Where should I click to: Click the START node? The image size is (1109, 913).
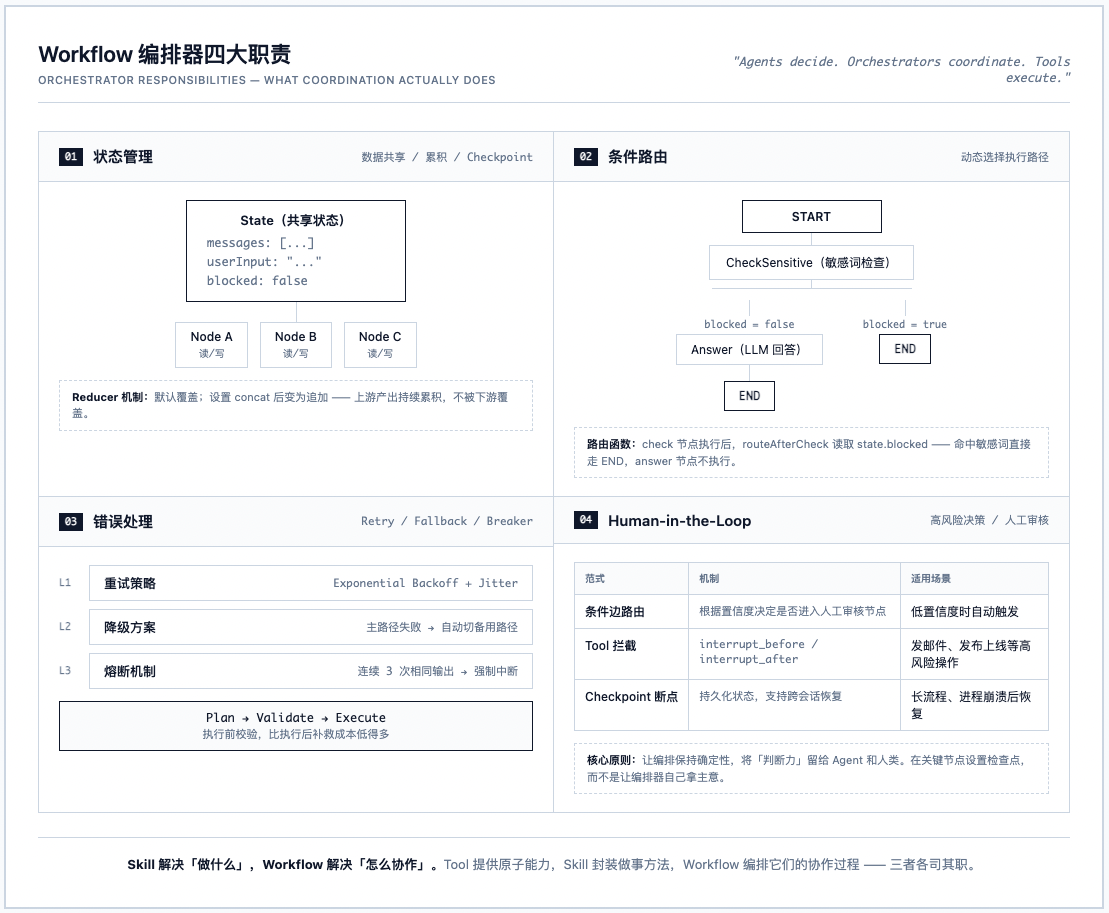[x=811, y=216]
